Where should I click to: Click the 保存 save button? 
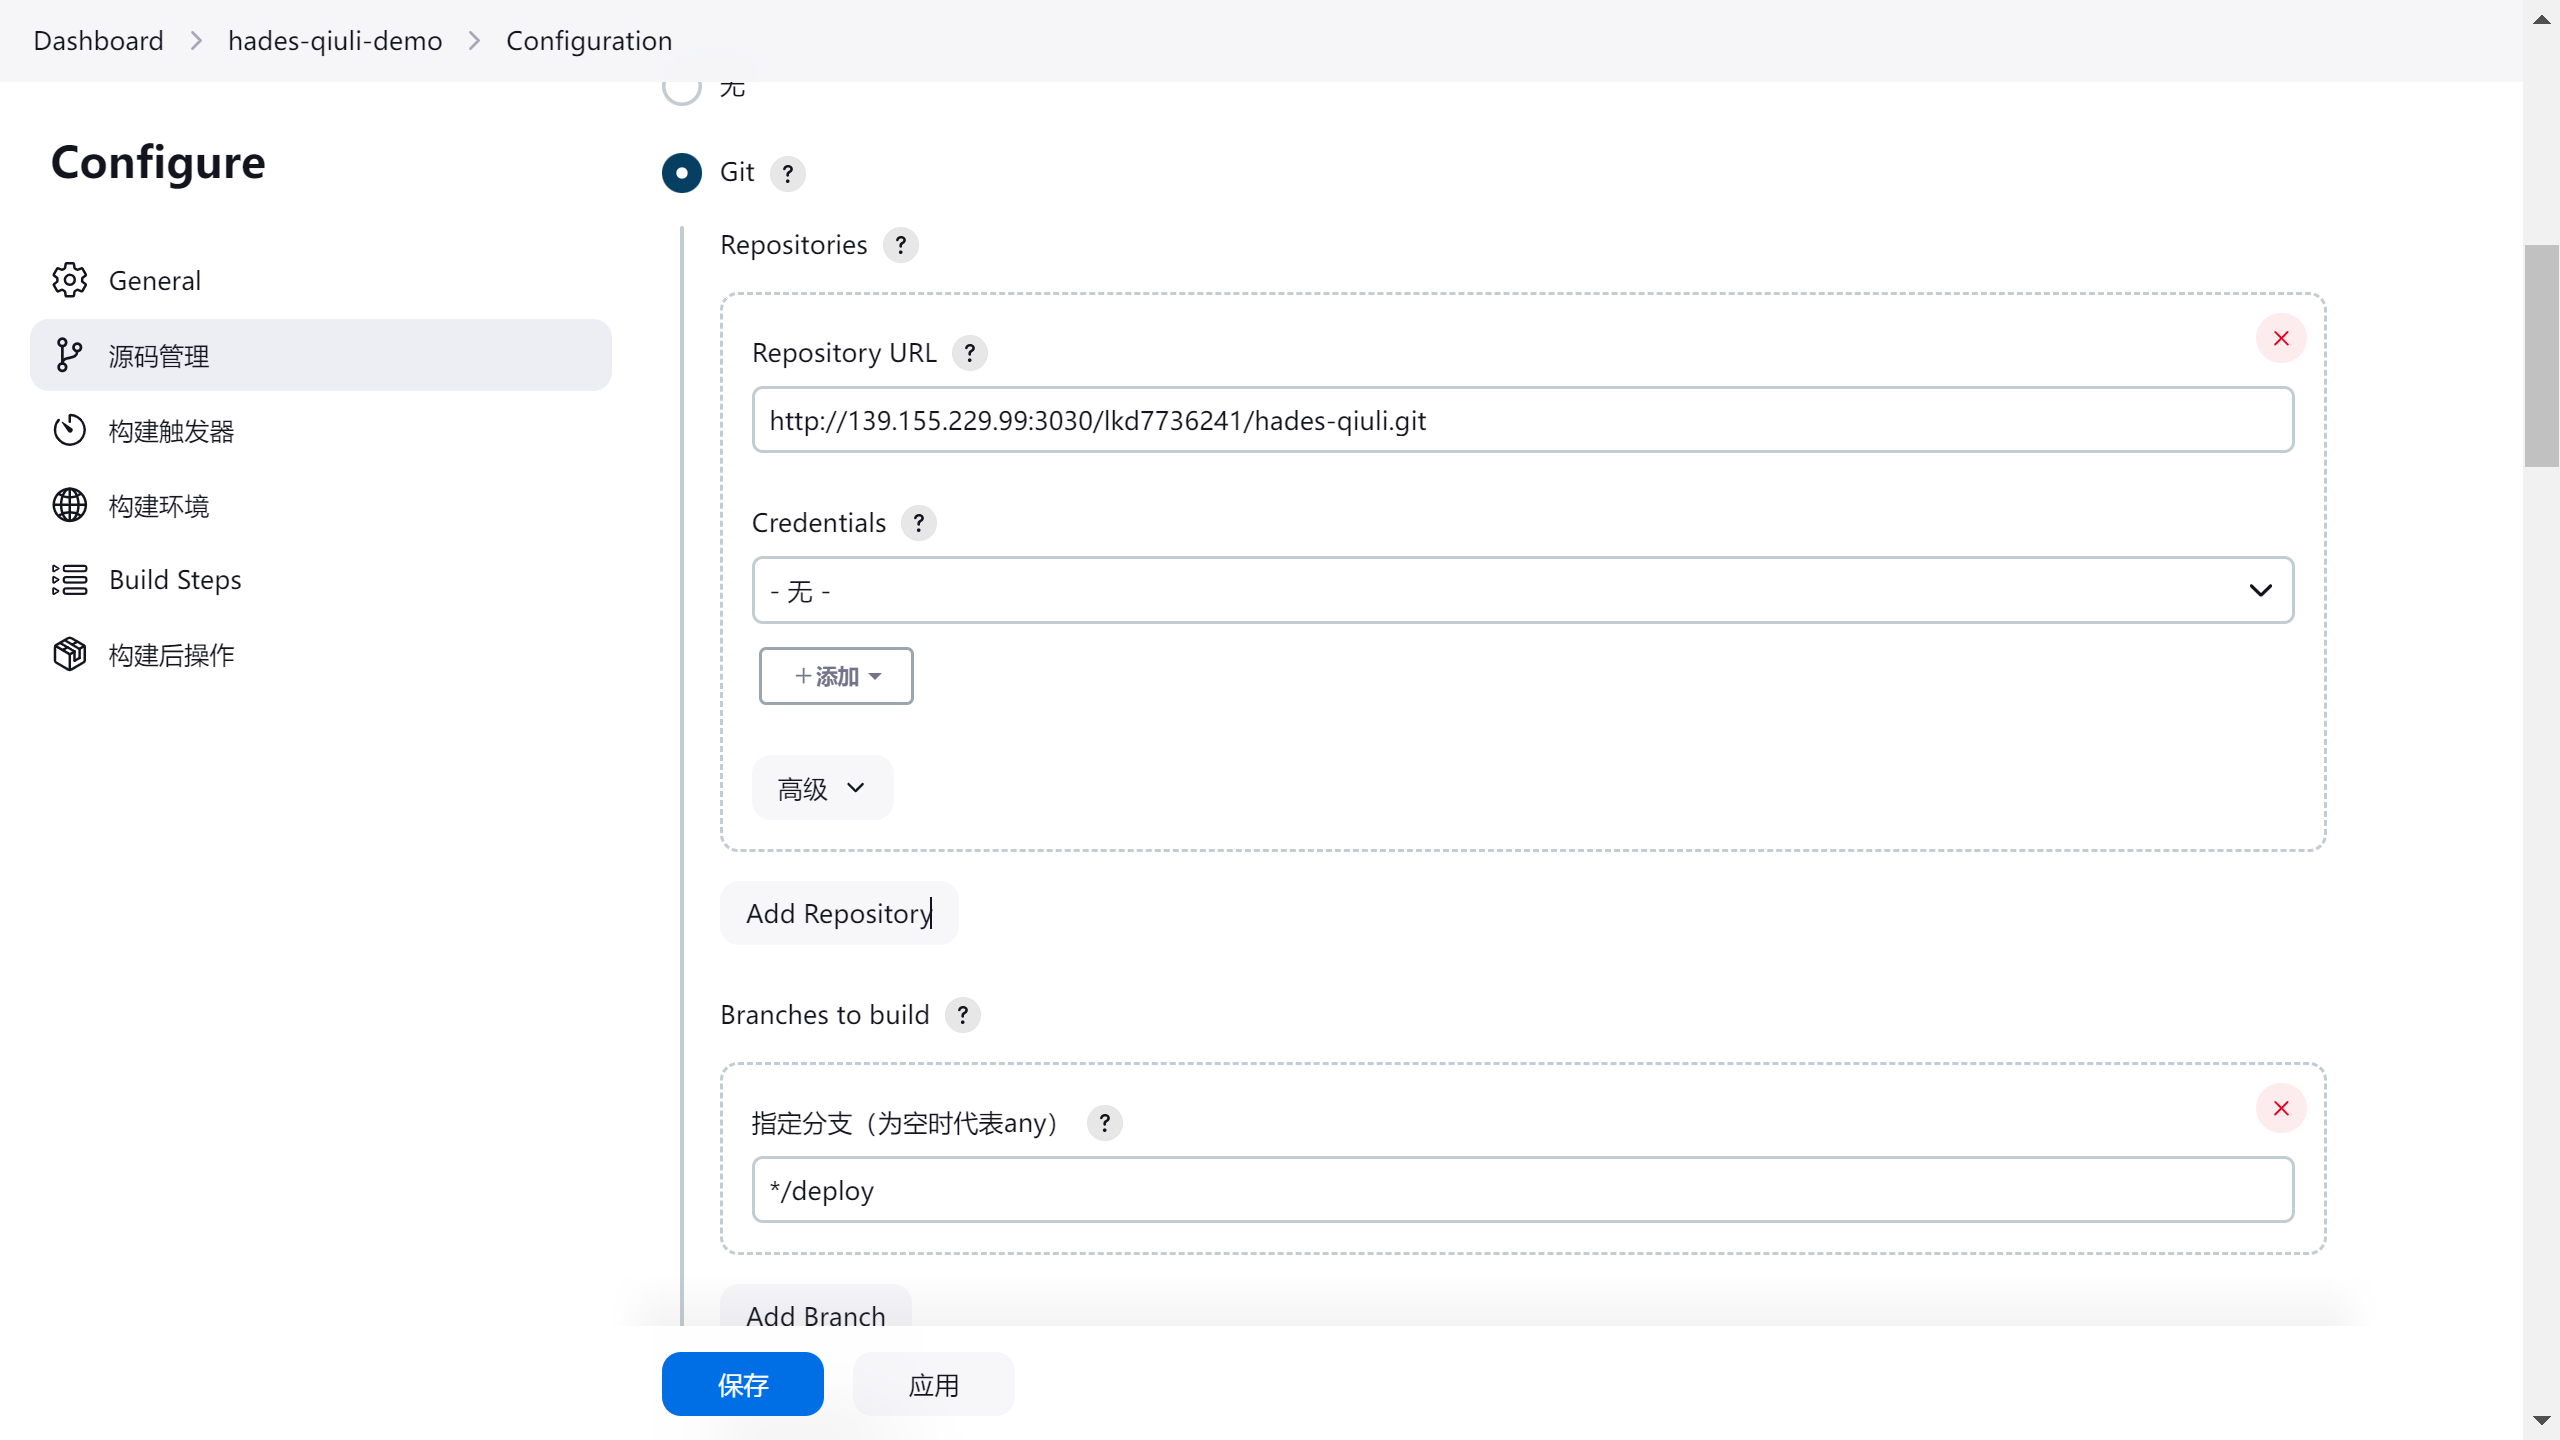pos(742,1384)
